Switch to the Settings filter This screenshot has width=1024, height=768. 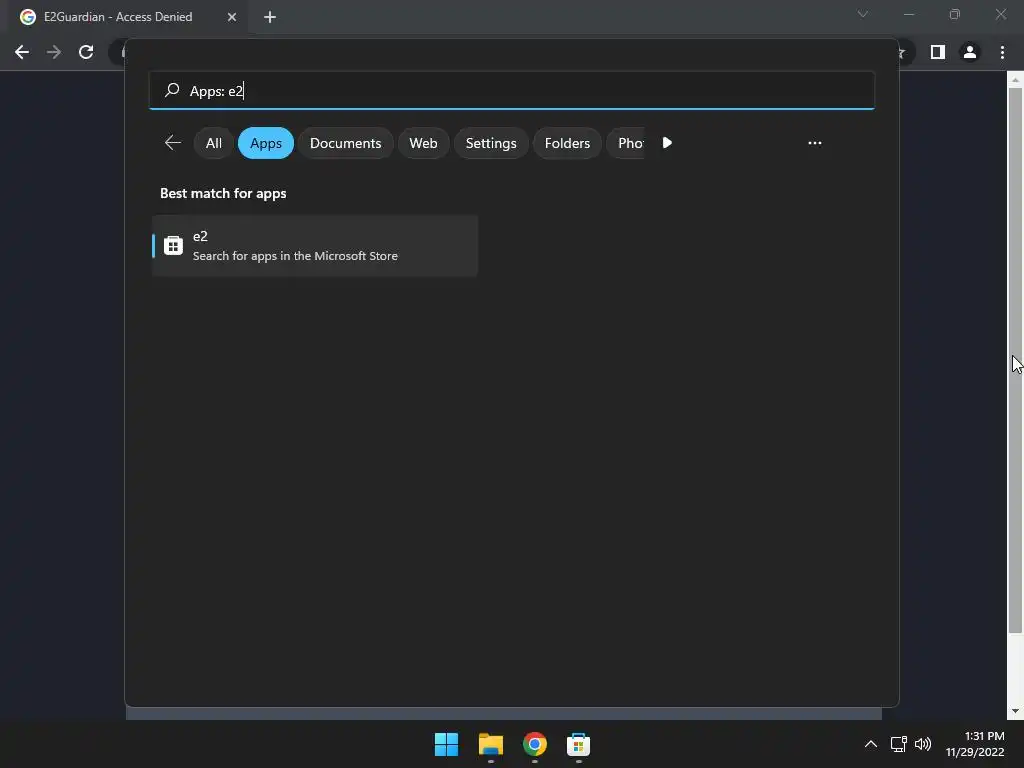point(491,143)
